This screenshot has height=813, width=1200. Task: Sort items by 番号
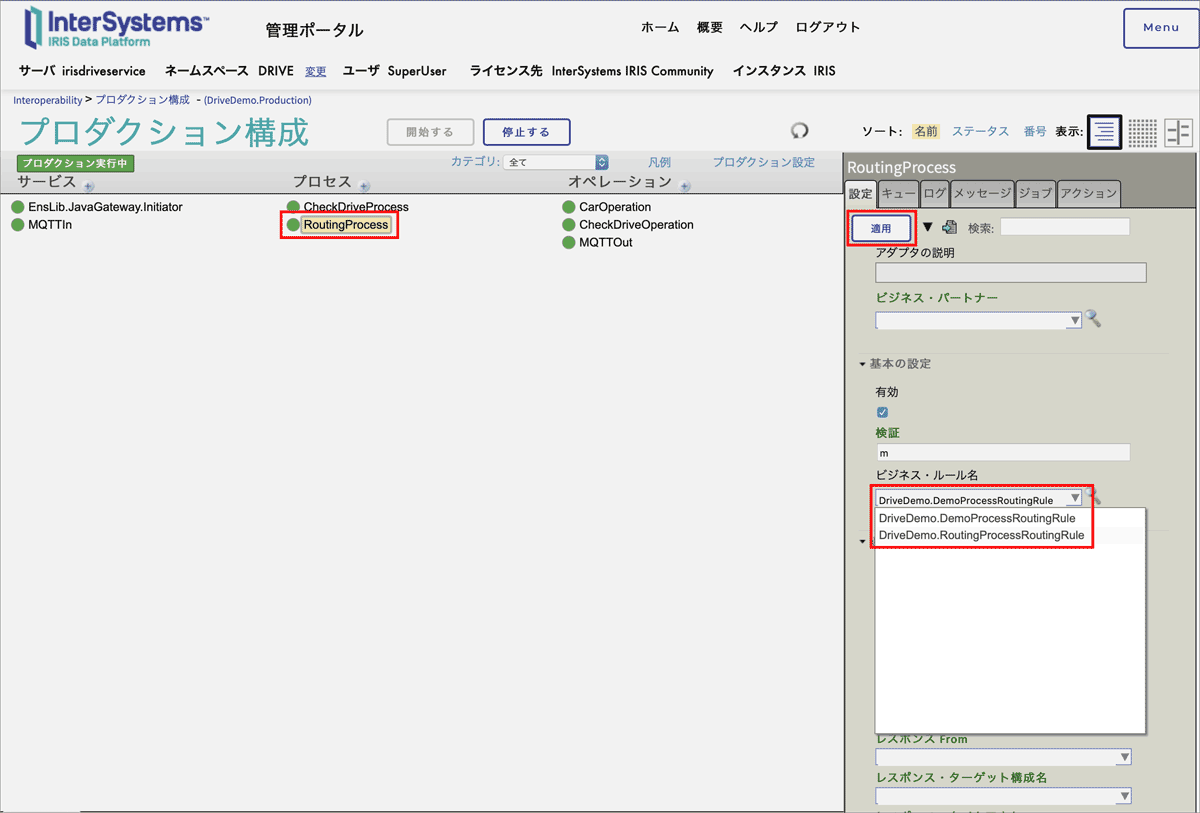coord(1035,131)
